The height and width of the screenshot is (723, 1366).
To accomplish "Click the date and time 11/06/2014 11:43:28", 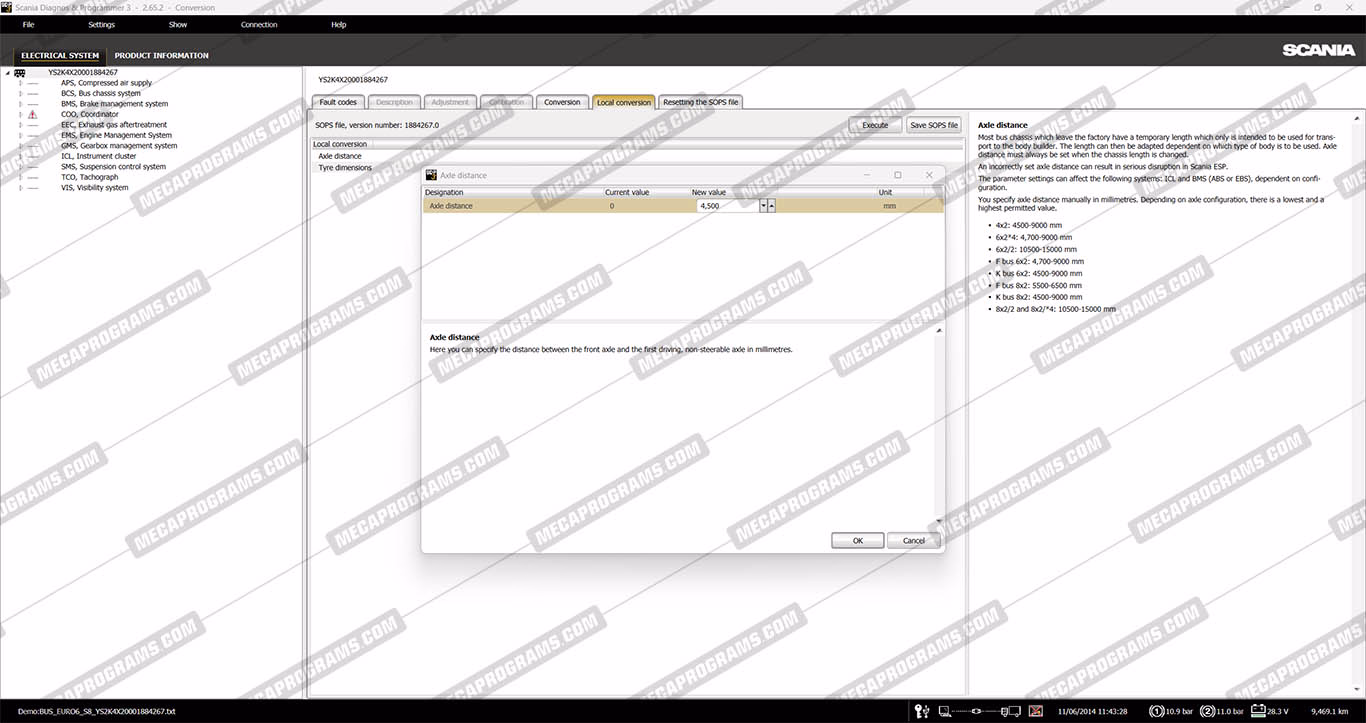I will pos(1094,711).
